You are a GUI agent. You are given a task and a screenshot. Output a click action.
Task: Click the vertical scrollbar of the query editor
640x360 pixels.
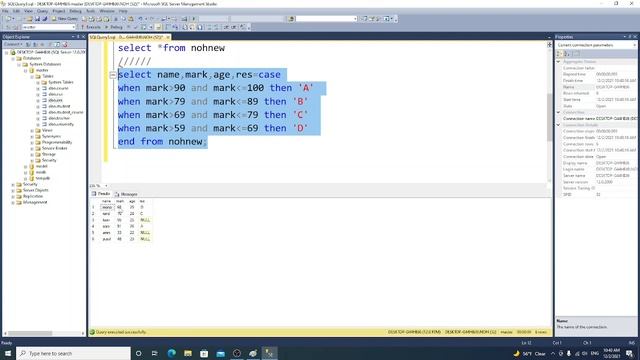tap(549, 117)
